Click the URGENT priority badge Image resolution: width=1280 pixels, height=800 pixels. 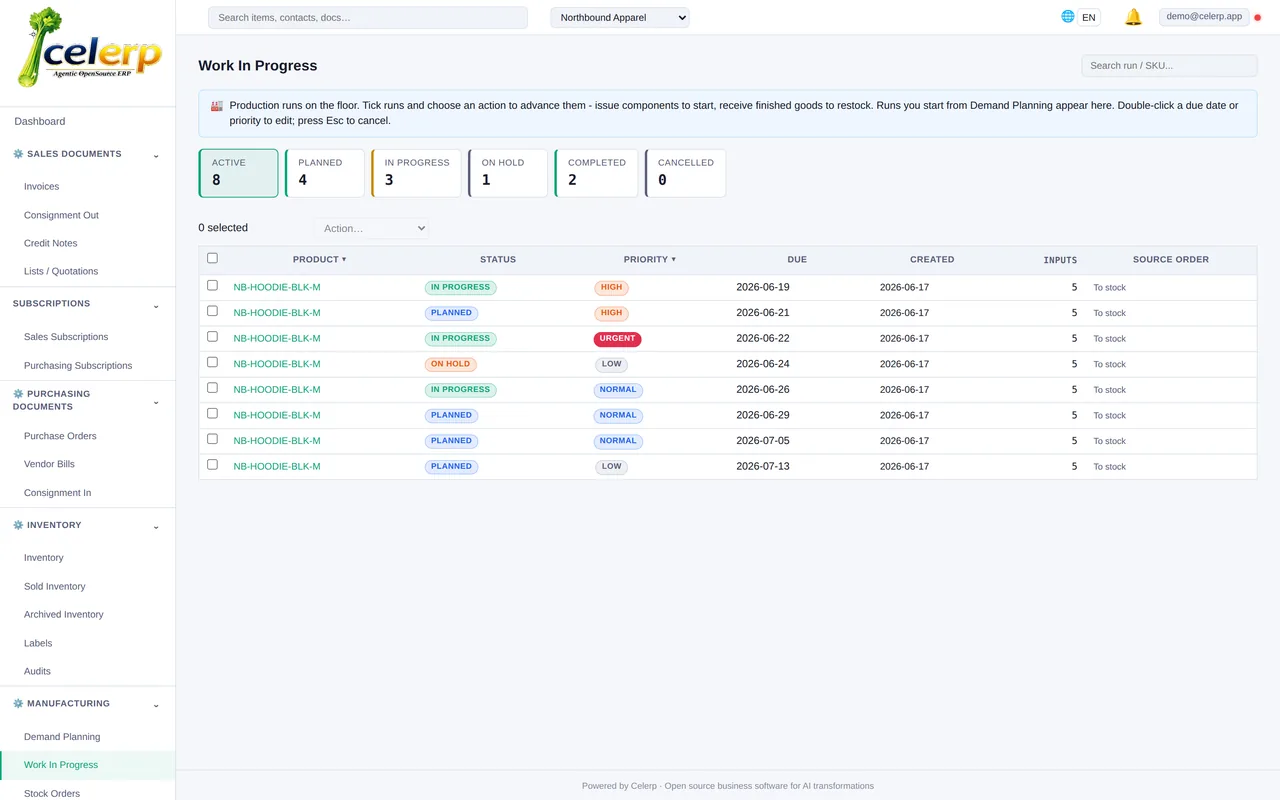[x=617, y=339]
